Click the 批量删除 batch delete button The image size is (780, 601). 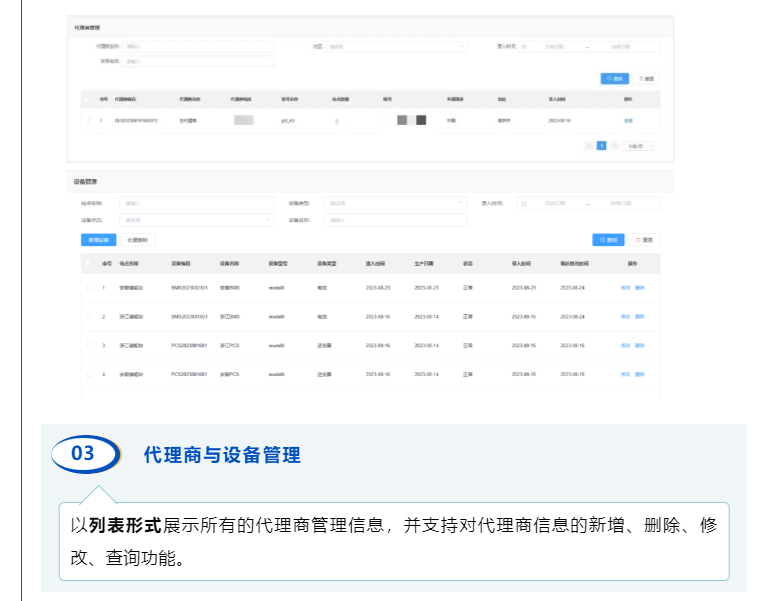[138, 240]
